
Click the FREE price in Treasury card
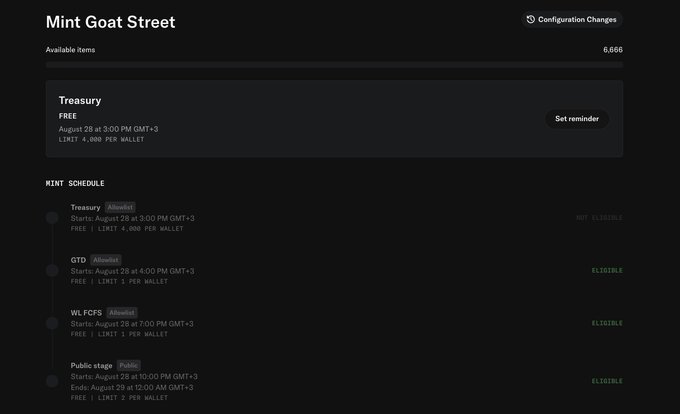[68, 116]
